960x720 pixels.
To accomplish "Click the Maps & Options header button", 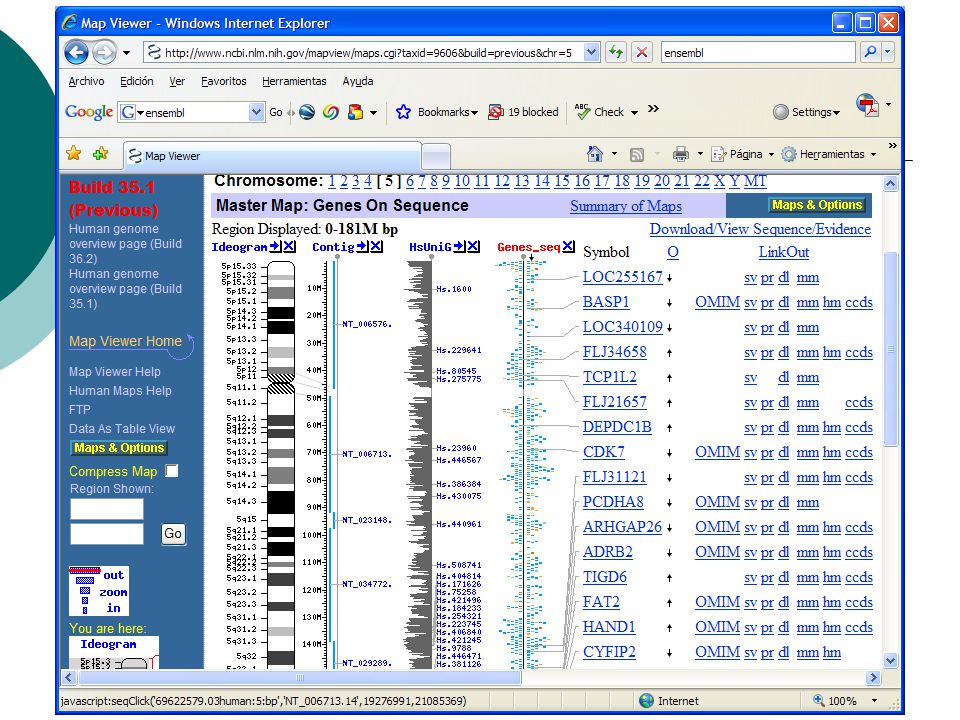I will [x=817, y=205].
